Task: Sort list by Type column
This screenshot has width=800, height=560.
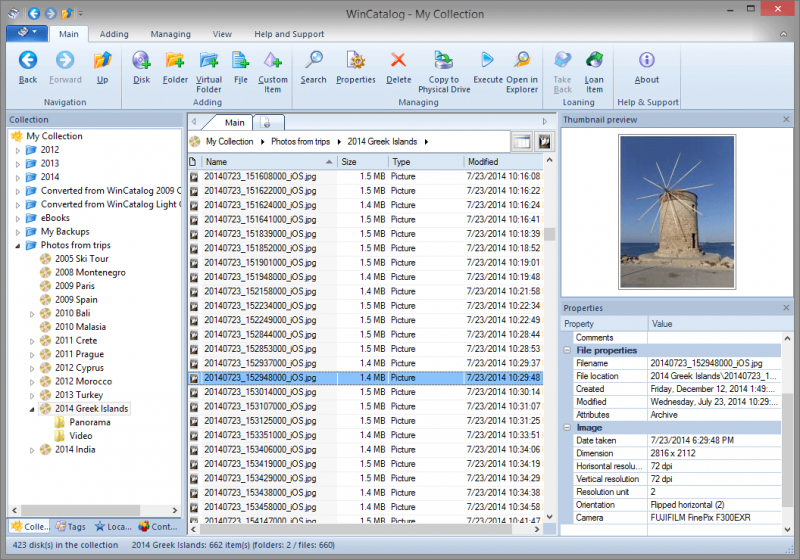Action: pos(426,162)
